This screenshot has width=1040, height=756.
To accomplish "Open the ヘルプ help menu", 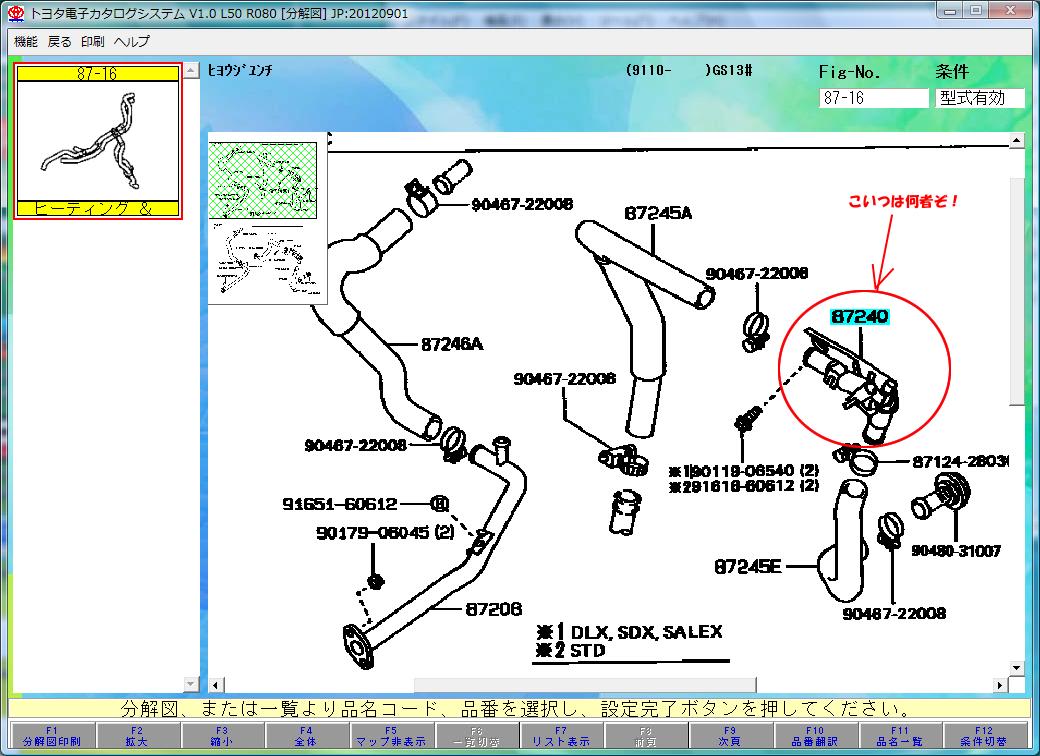I will [132, 42].
